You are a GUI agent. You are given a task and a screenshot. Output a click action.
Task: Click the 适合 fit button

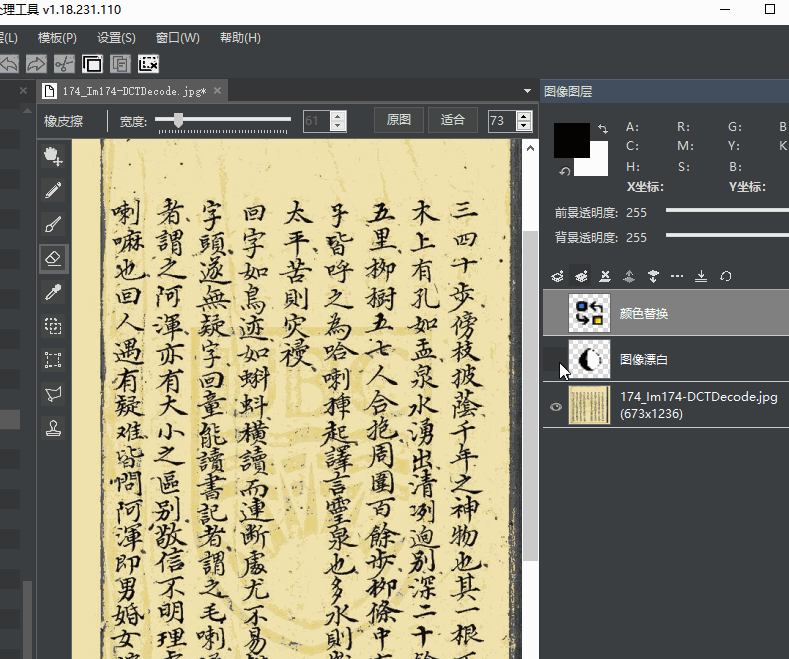click(x=452, y=120)
